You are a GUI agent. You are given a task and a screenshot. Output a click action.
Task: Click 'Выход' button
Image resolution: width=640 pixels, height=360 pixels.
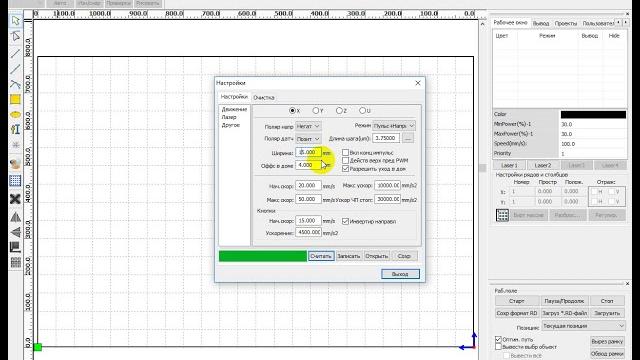coord(400,274)
